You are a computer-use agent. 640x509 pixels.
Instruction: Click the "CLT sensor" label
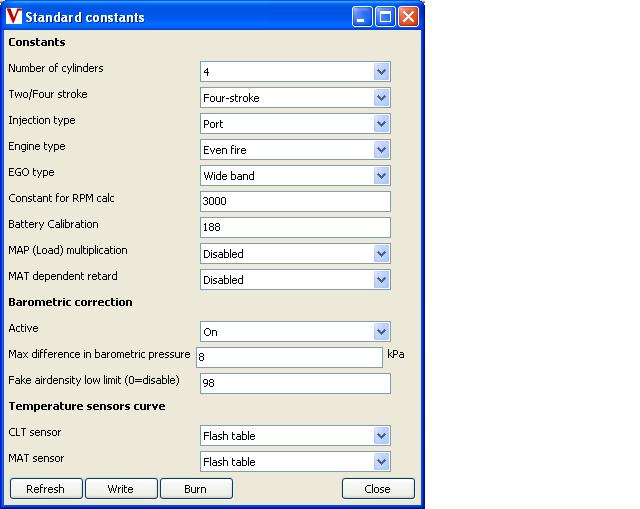pos(35,432)
